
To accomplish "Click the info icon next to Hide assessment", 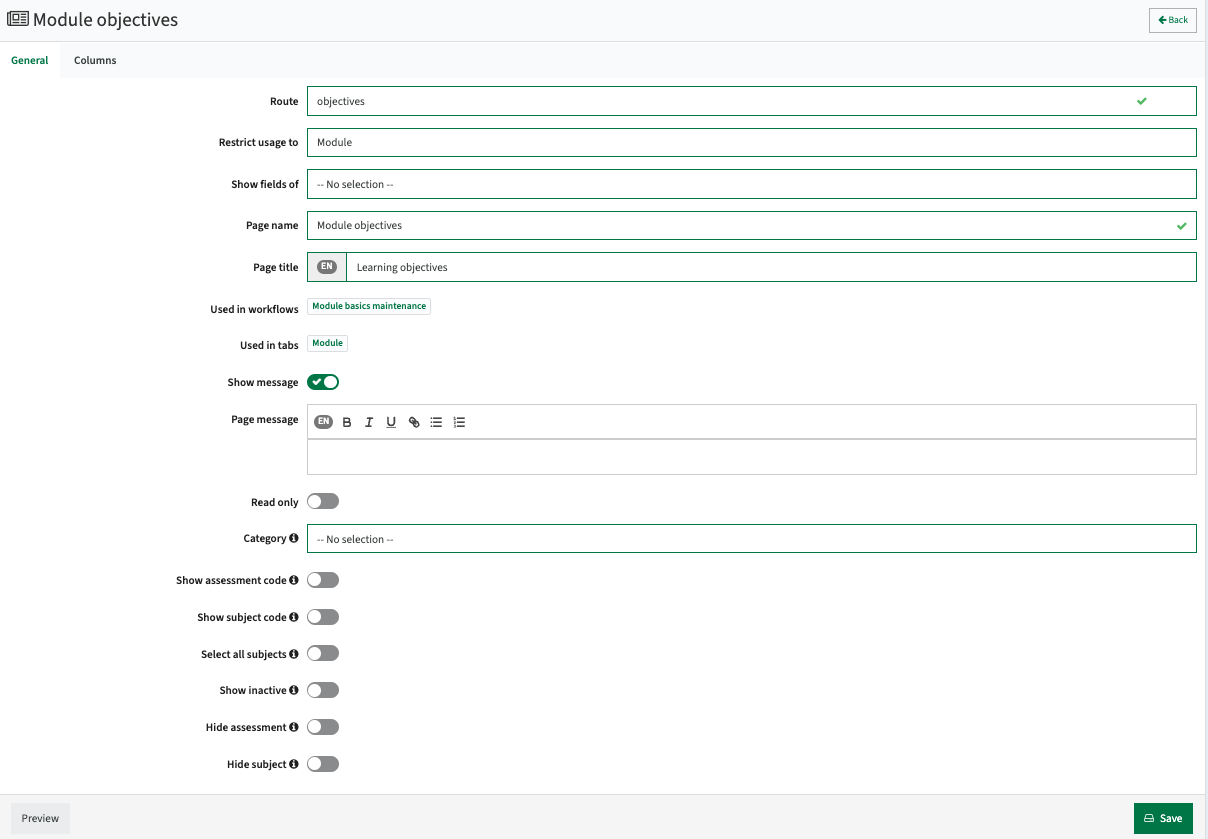I will pyautogui.click(x=294, y=727).
